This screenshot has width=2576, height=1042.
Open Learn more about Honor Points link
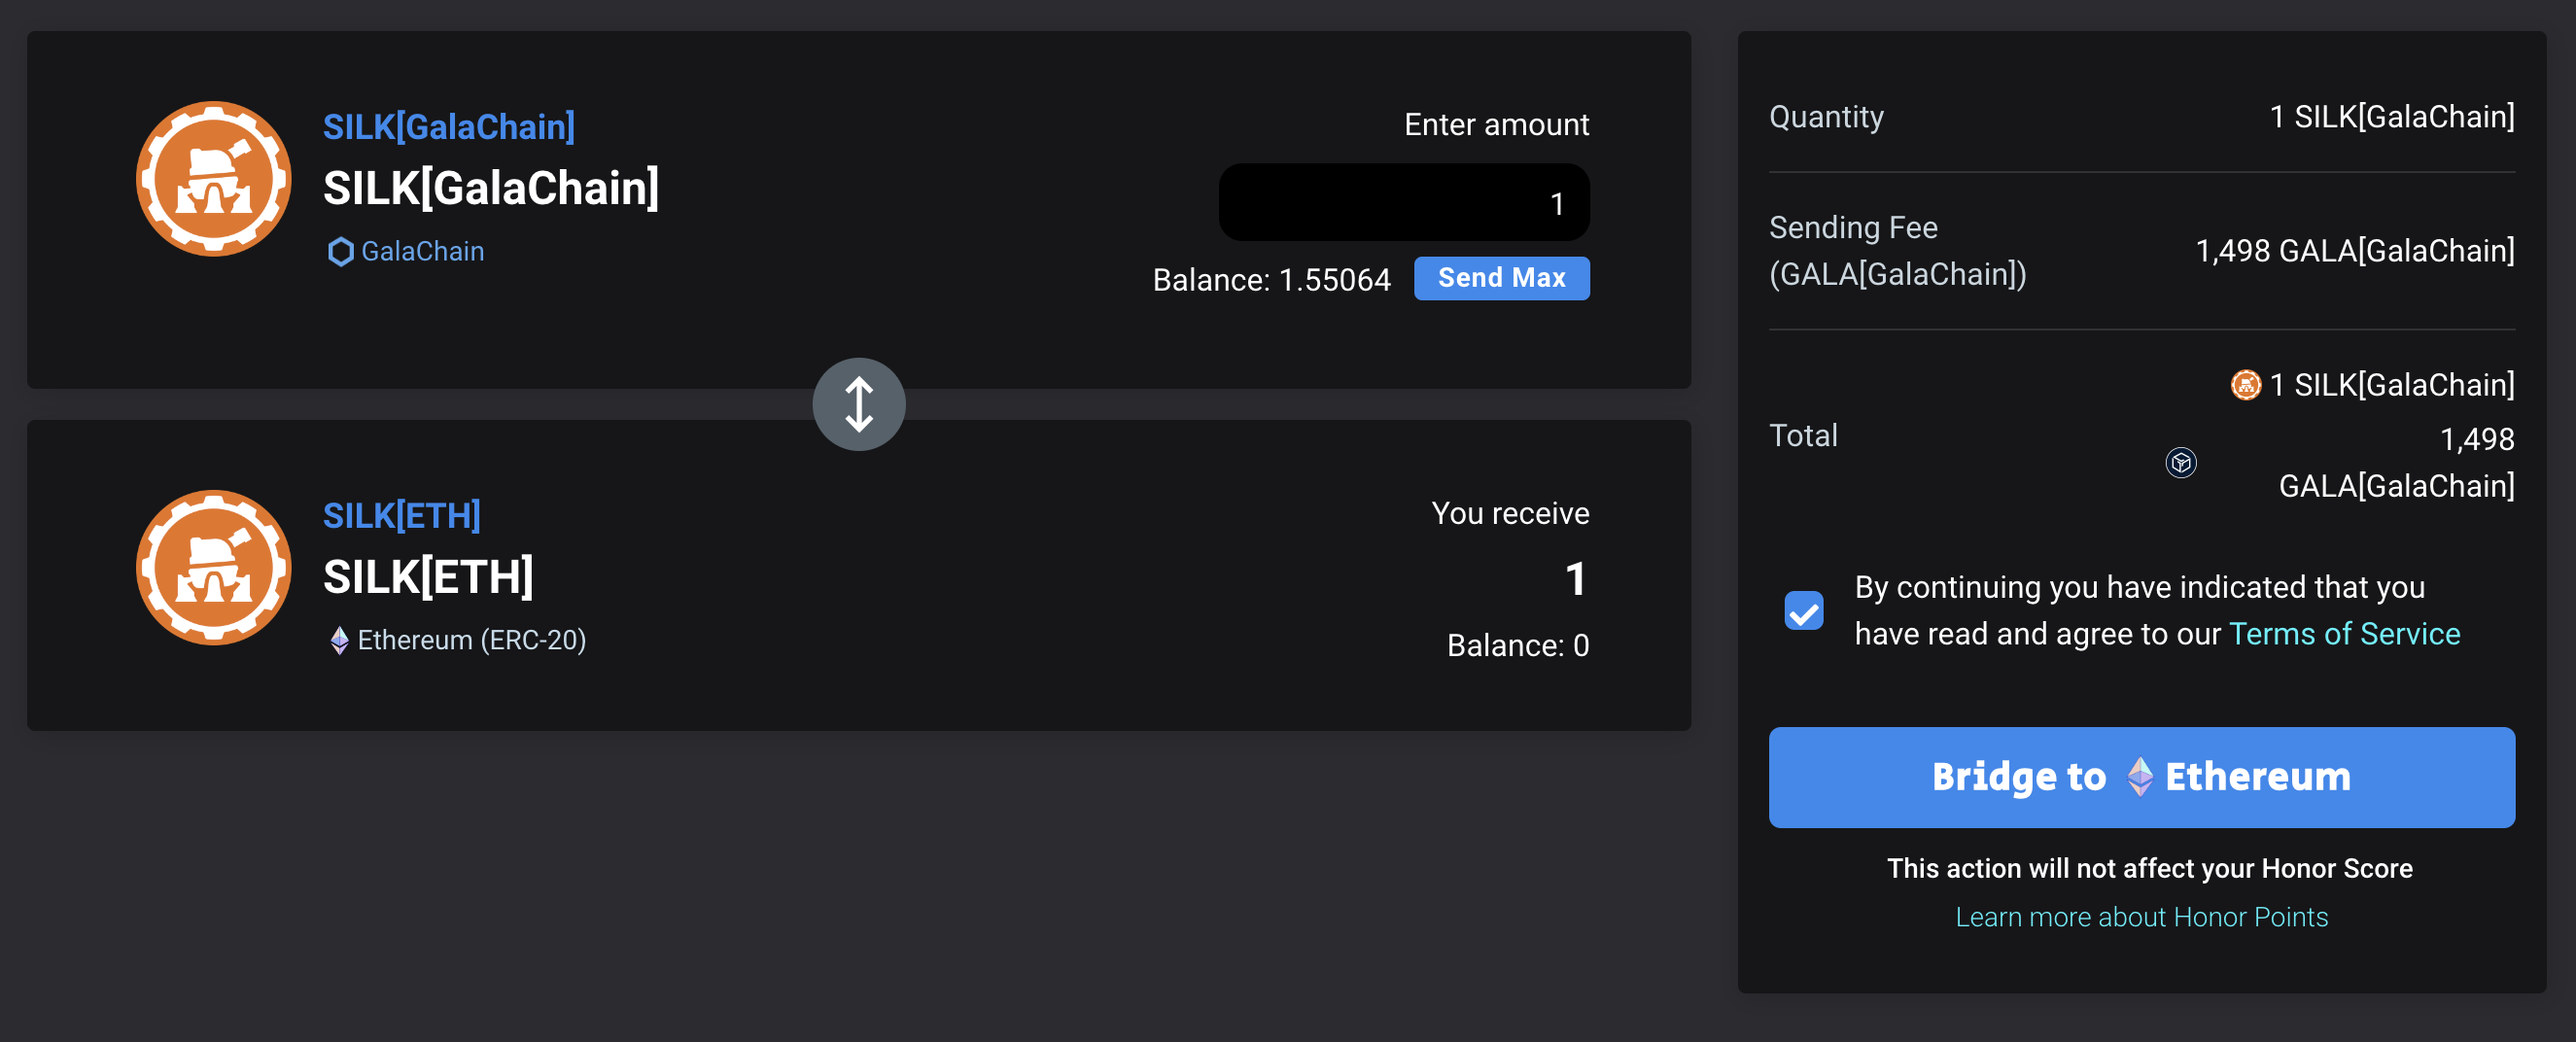[2141, 917]
